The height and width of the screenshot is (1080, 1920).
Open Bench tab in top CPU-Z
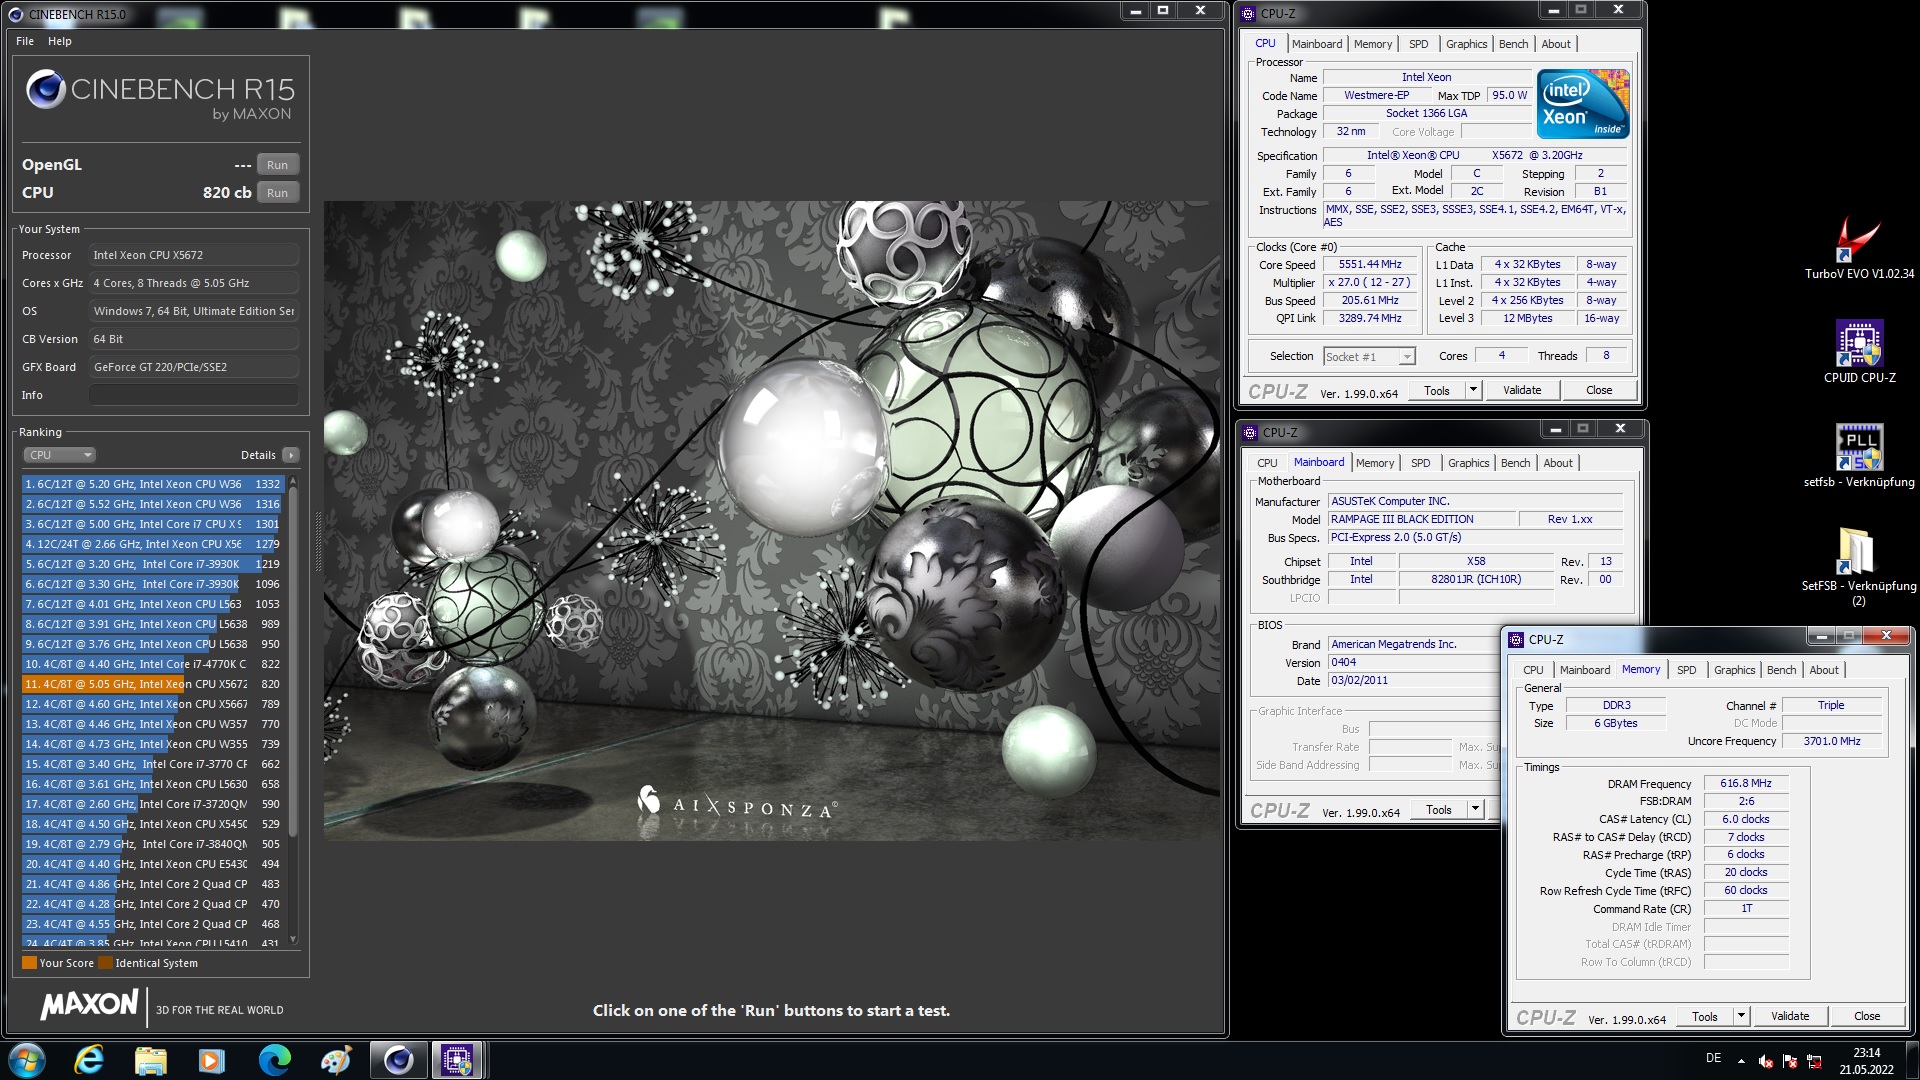[x=1513, y=44]
